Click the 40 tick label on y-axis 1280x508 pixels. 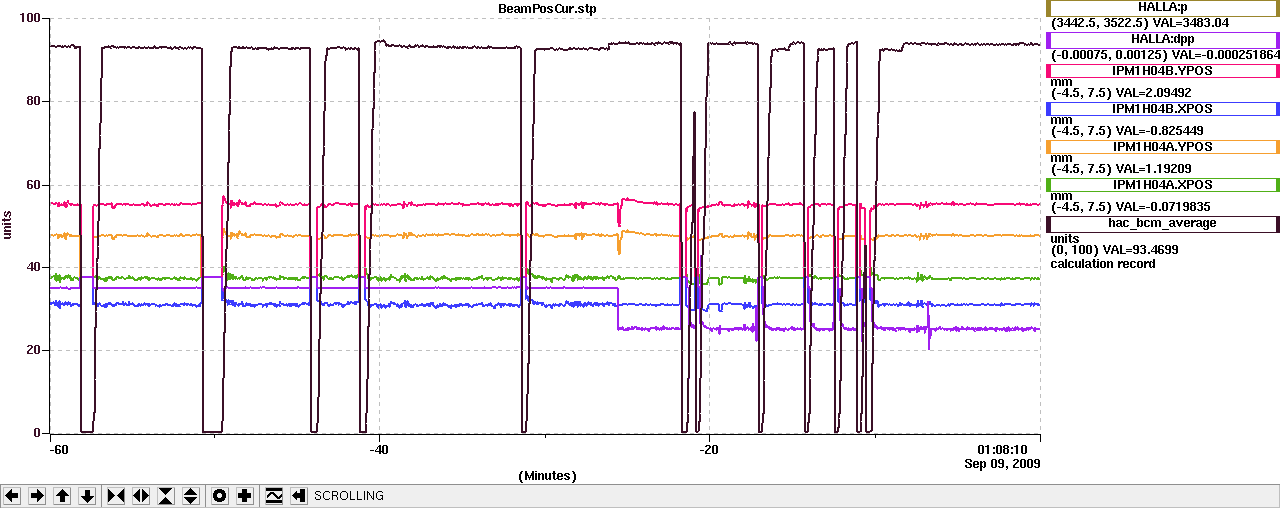[x=34, y=267]
